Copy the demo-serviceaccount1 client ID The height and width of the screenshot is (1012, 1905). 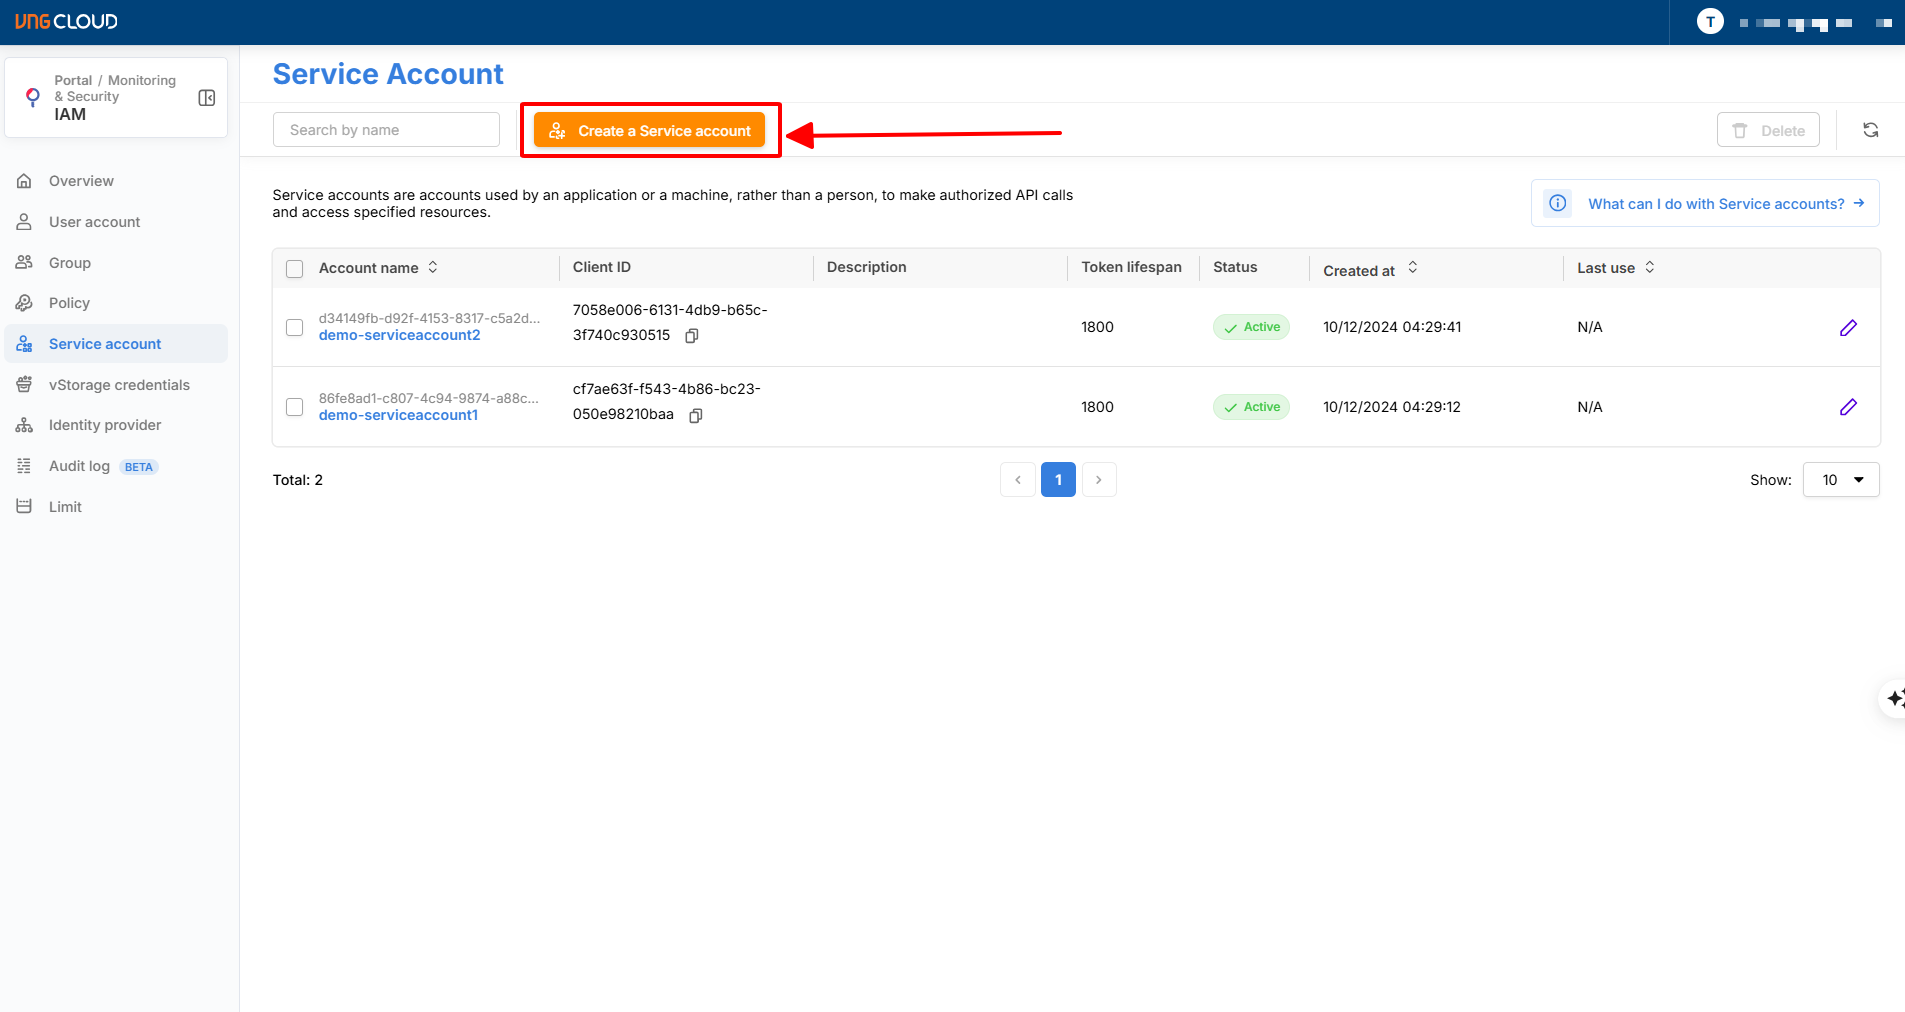[x=696, y=415]
